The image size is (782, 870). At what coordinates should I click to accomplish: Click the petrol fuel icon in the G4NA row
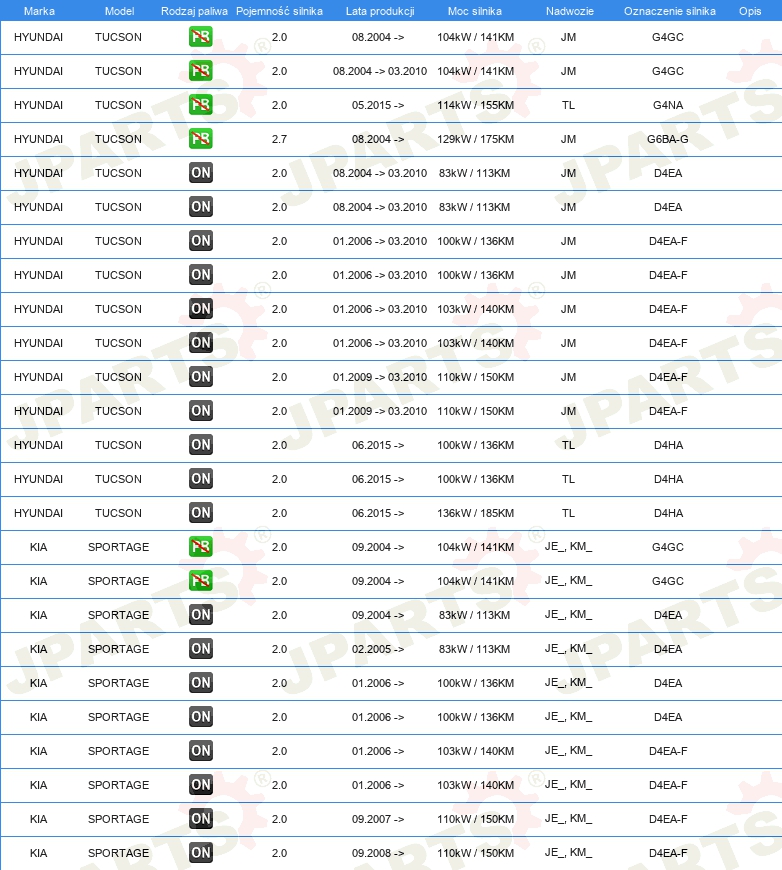point(200,105)
